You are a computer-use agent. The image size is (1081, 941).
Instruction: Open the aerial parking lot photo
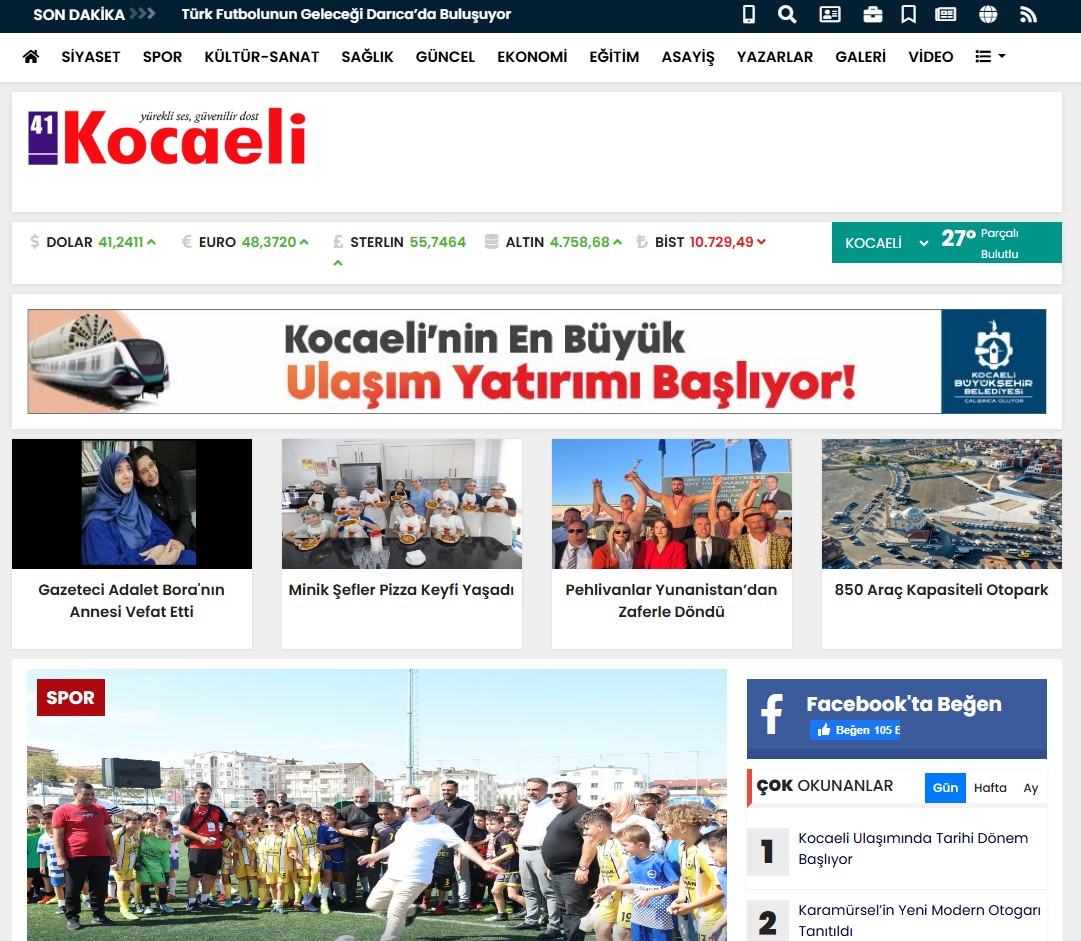click(x=941, y=504)
